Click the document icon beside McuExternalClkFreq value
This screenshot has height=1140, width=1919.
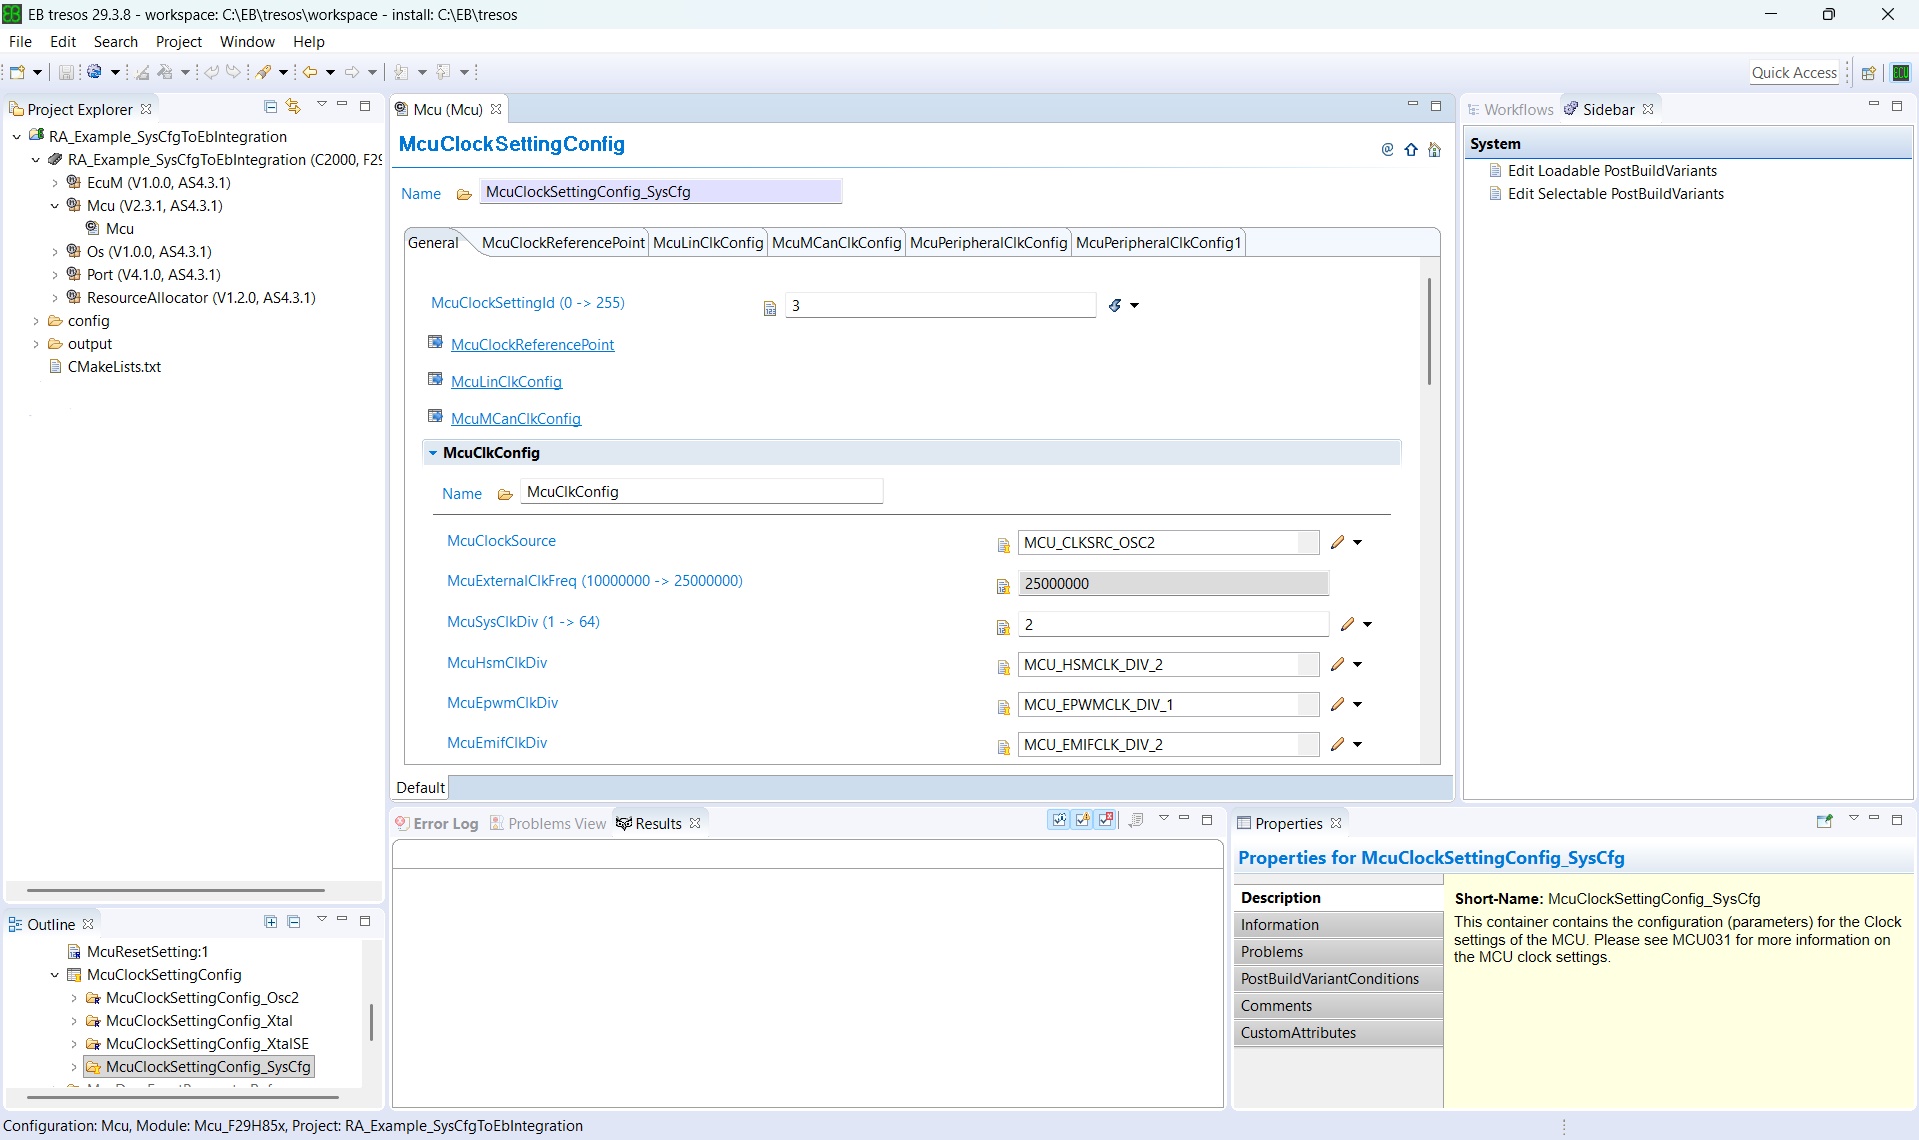tap(1003, 586)
